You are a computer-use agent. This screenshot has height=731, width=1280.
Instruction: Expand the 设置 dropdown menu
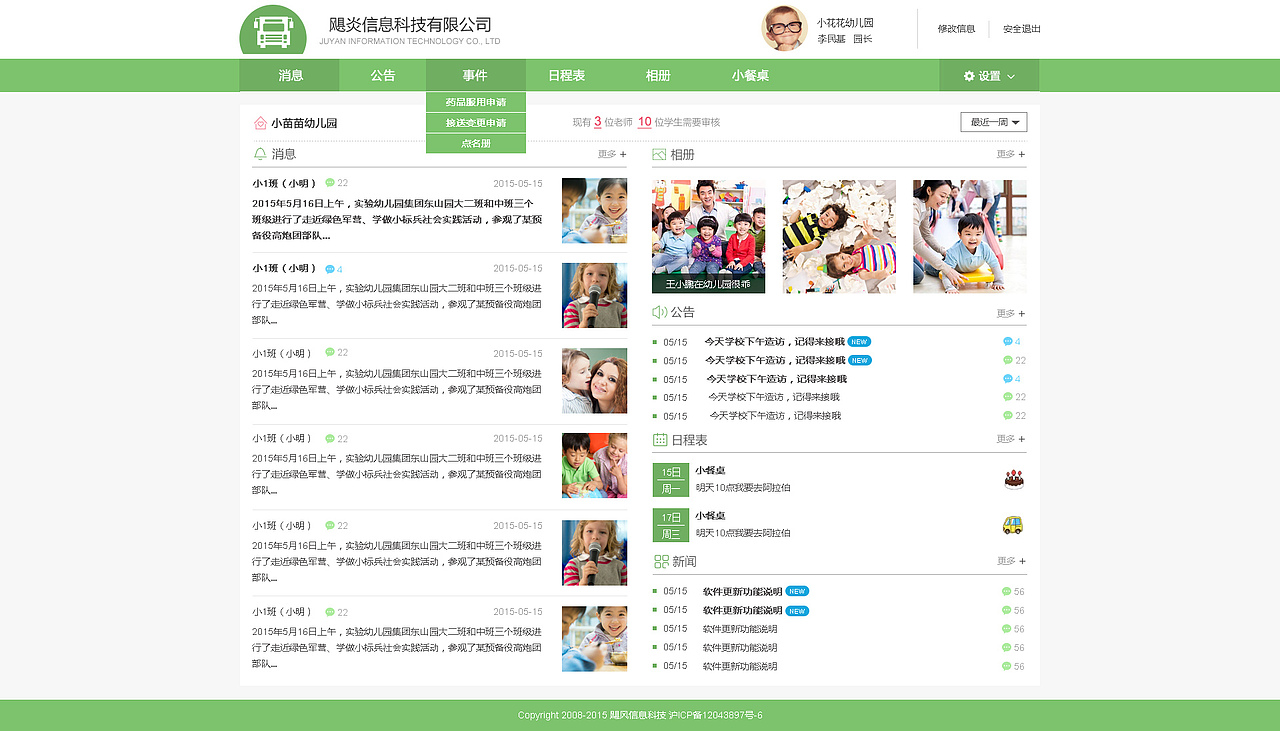(989, 76)
